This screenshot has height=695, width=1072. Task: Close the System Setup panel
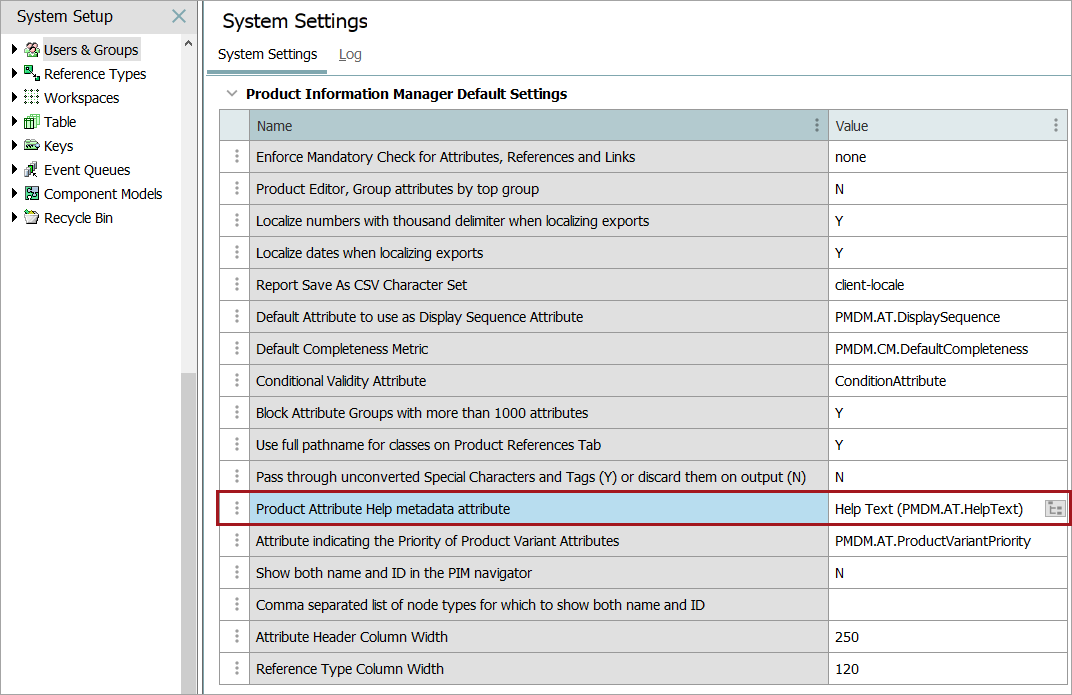[179, 17]
